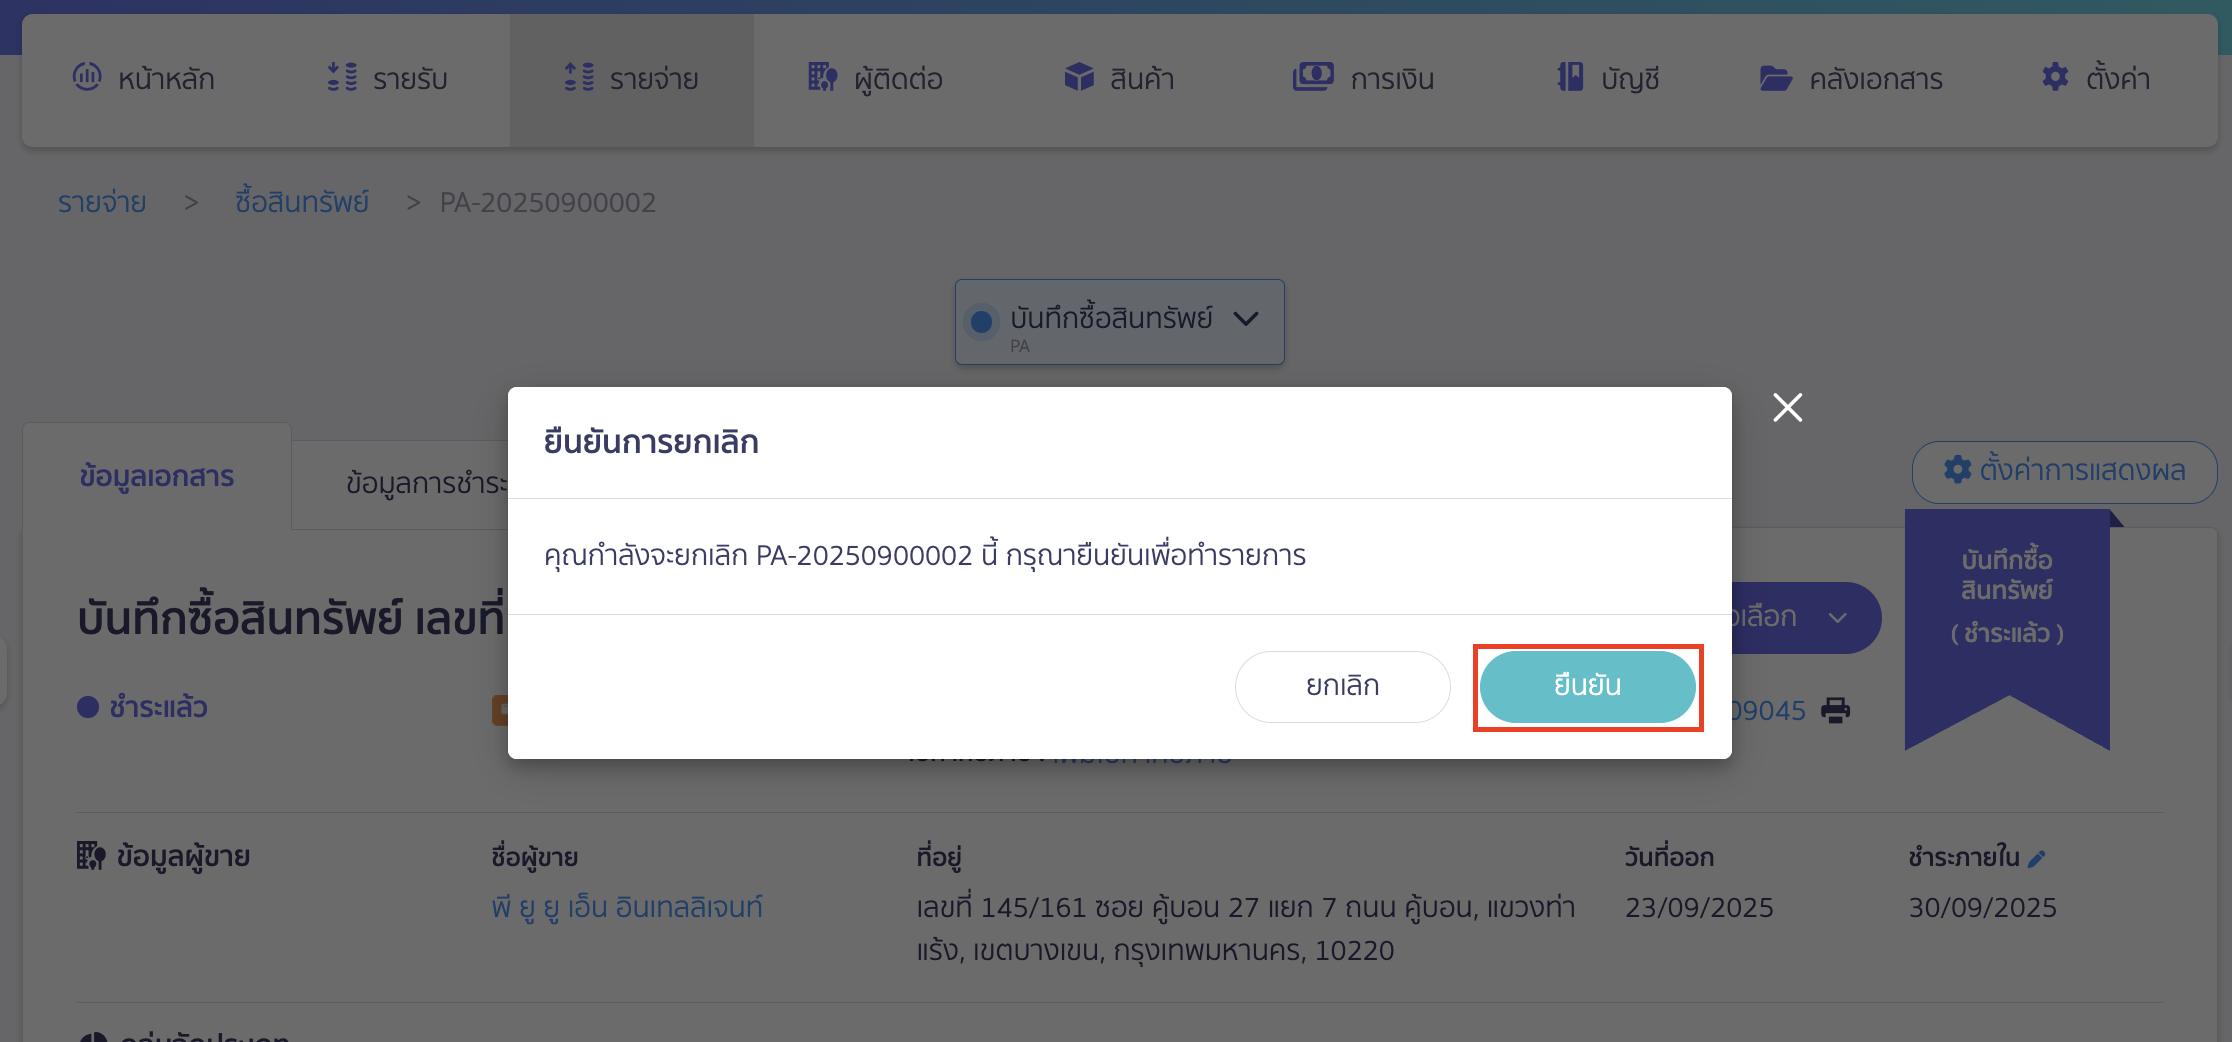Click the สินค้า product cube icon
The image size is (2232, 1042).
[x=1079, y=77]
